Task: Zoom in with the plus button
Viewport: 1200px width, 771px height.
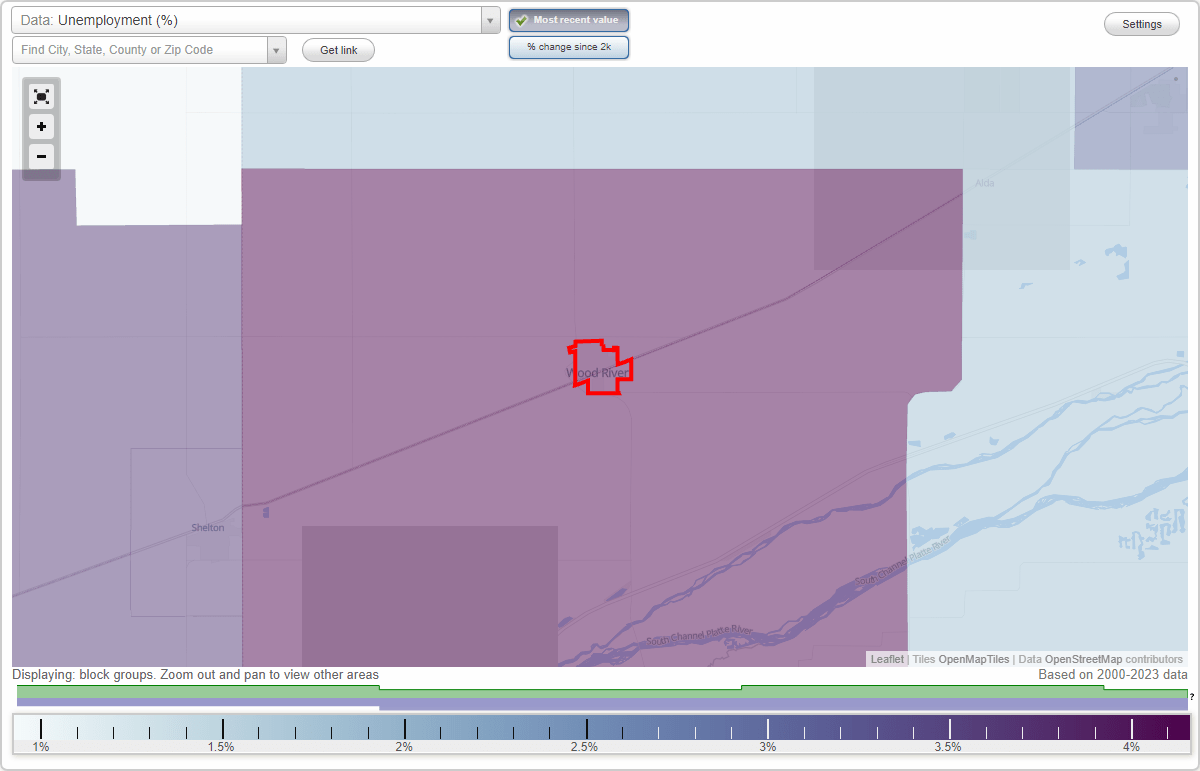Action: (41, 127)
